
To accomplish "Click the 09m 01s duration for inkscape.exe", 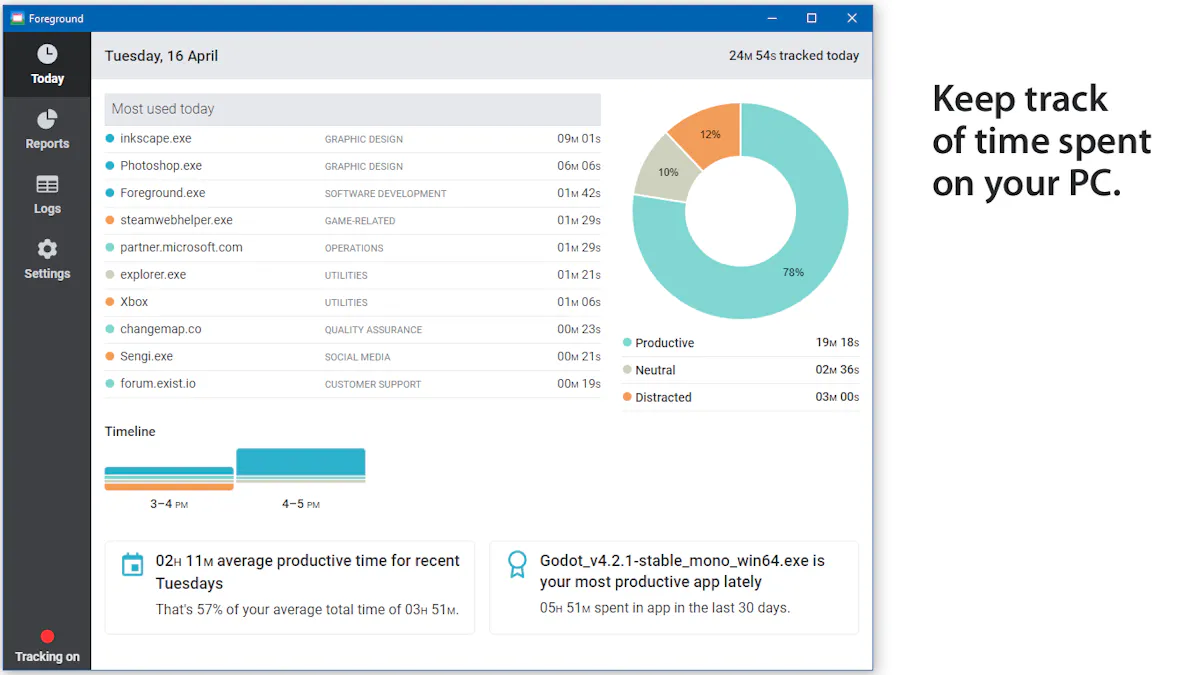I will [x=579, y=139].
